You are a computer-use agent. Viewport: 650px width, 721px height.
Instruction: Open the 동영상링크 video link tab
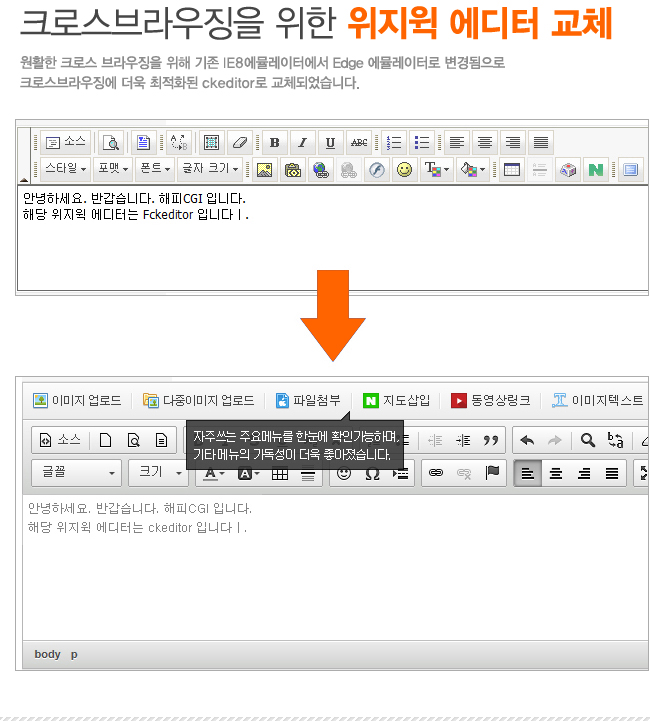[x=490, y=400]
